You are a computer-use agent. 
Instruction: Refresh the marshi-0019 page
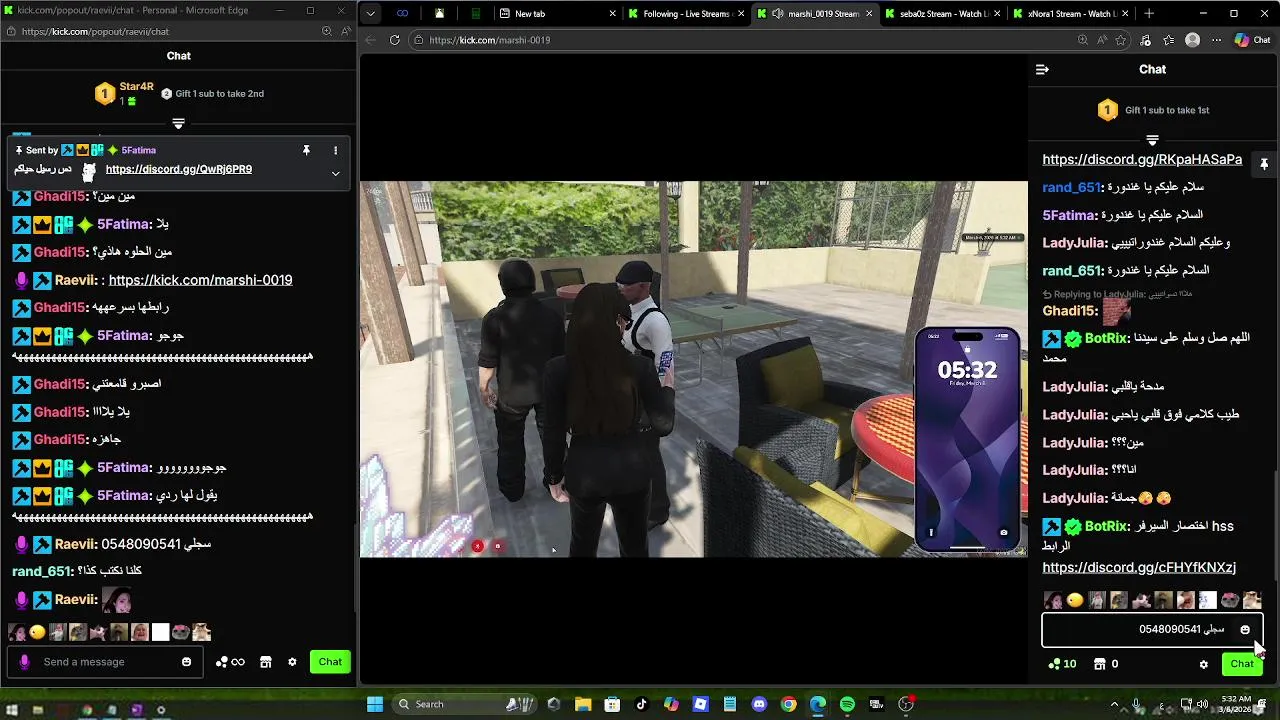coord(395,40)
